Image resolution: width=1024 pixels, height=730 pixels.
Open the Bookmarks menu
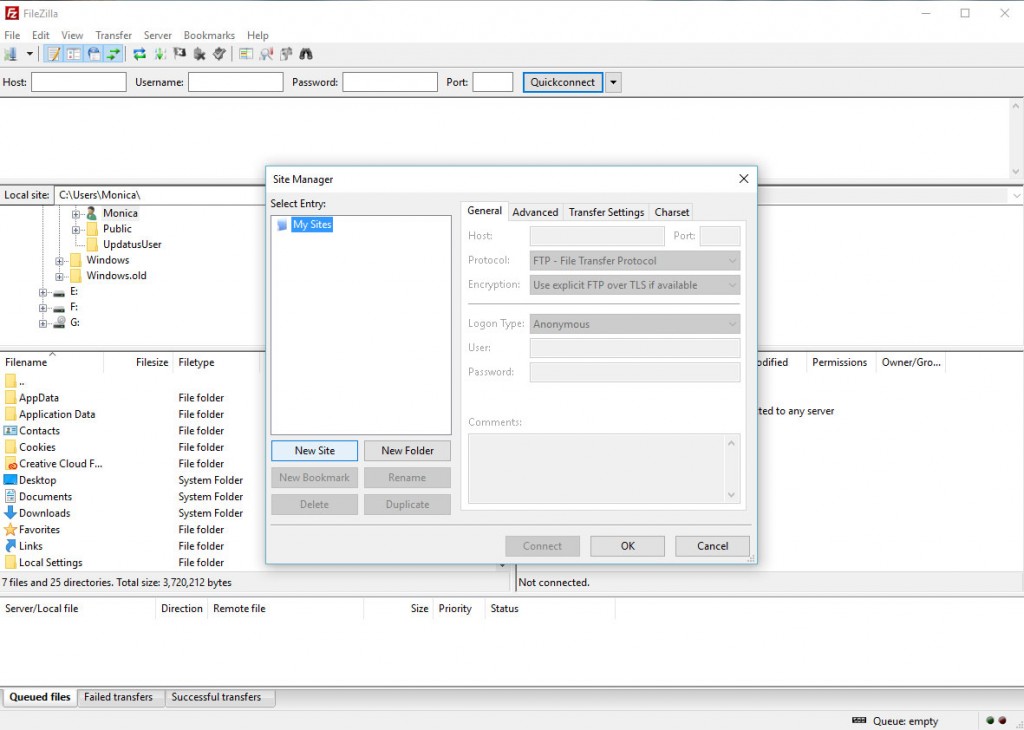[209, 35]
